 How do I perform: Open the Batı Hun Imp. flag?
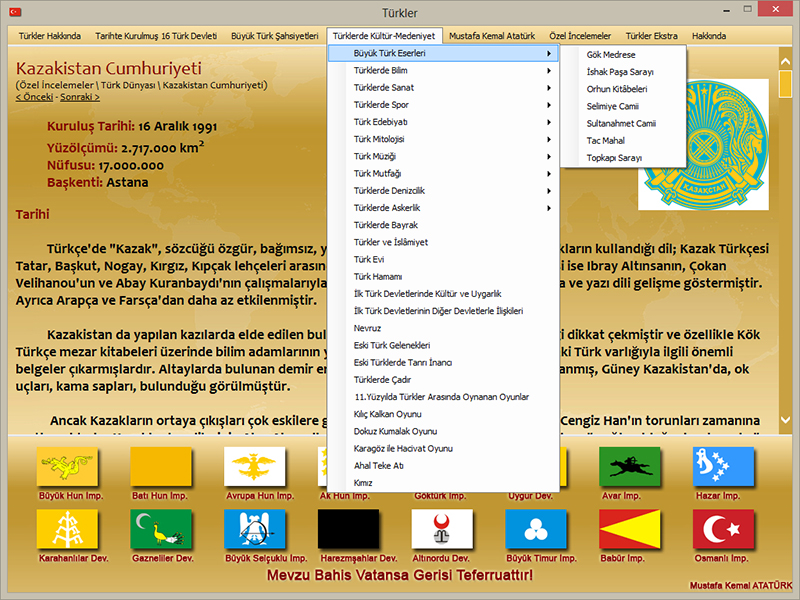point(161,466)
